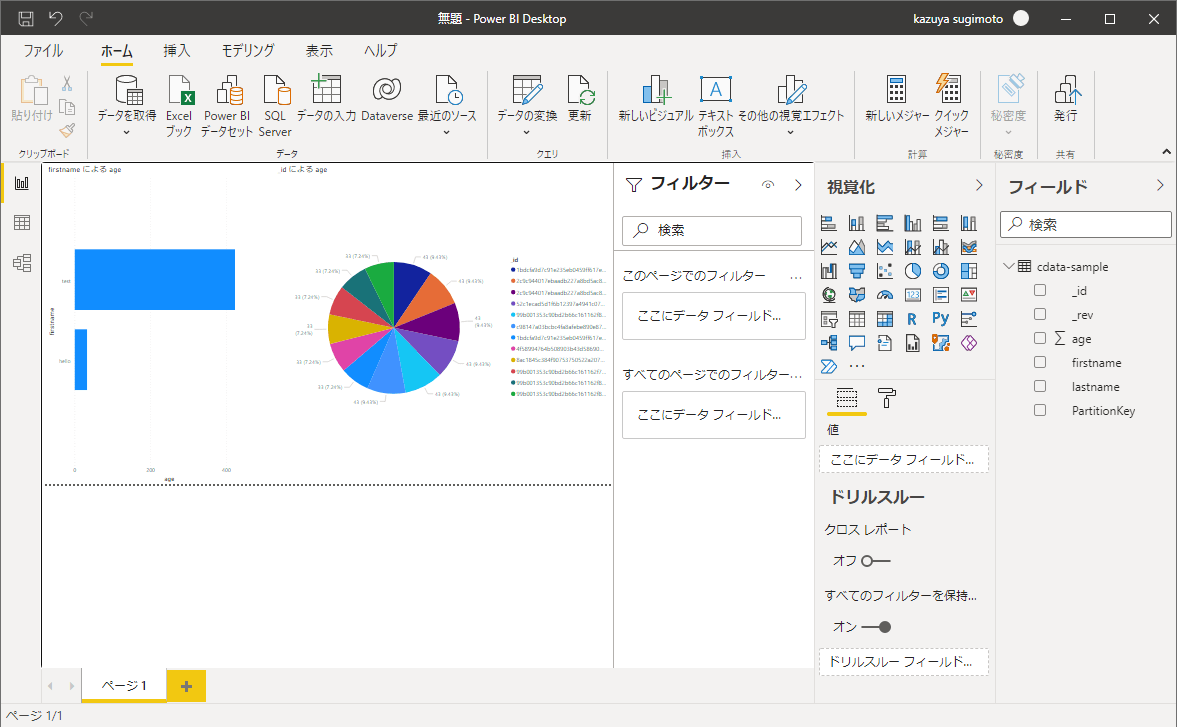
Task: Switch to the 表示 ribbon tab
Action: tap(319, 51)
